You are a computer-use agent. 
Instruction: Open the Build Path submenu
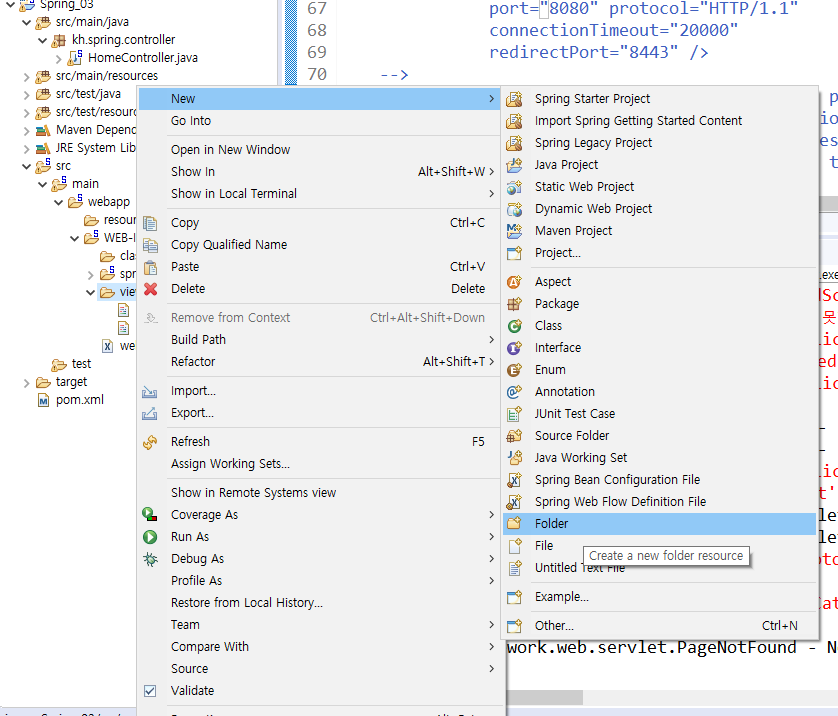[x=320, y=340]
